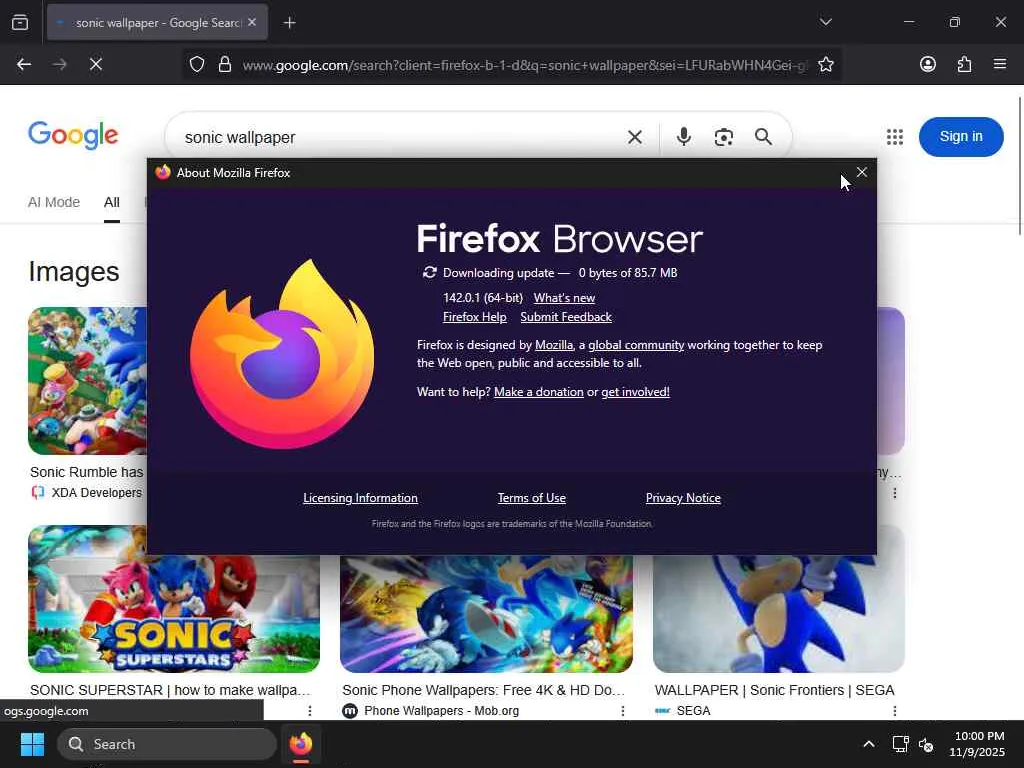Open Terms of Use link
The image size is (1024, 768).
pos(532,498)
